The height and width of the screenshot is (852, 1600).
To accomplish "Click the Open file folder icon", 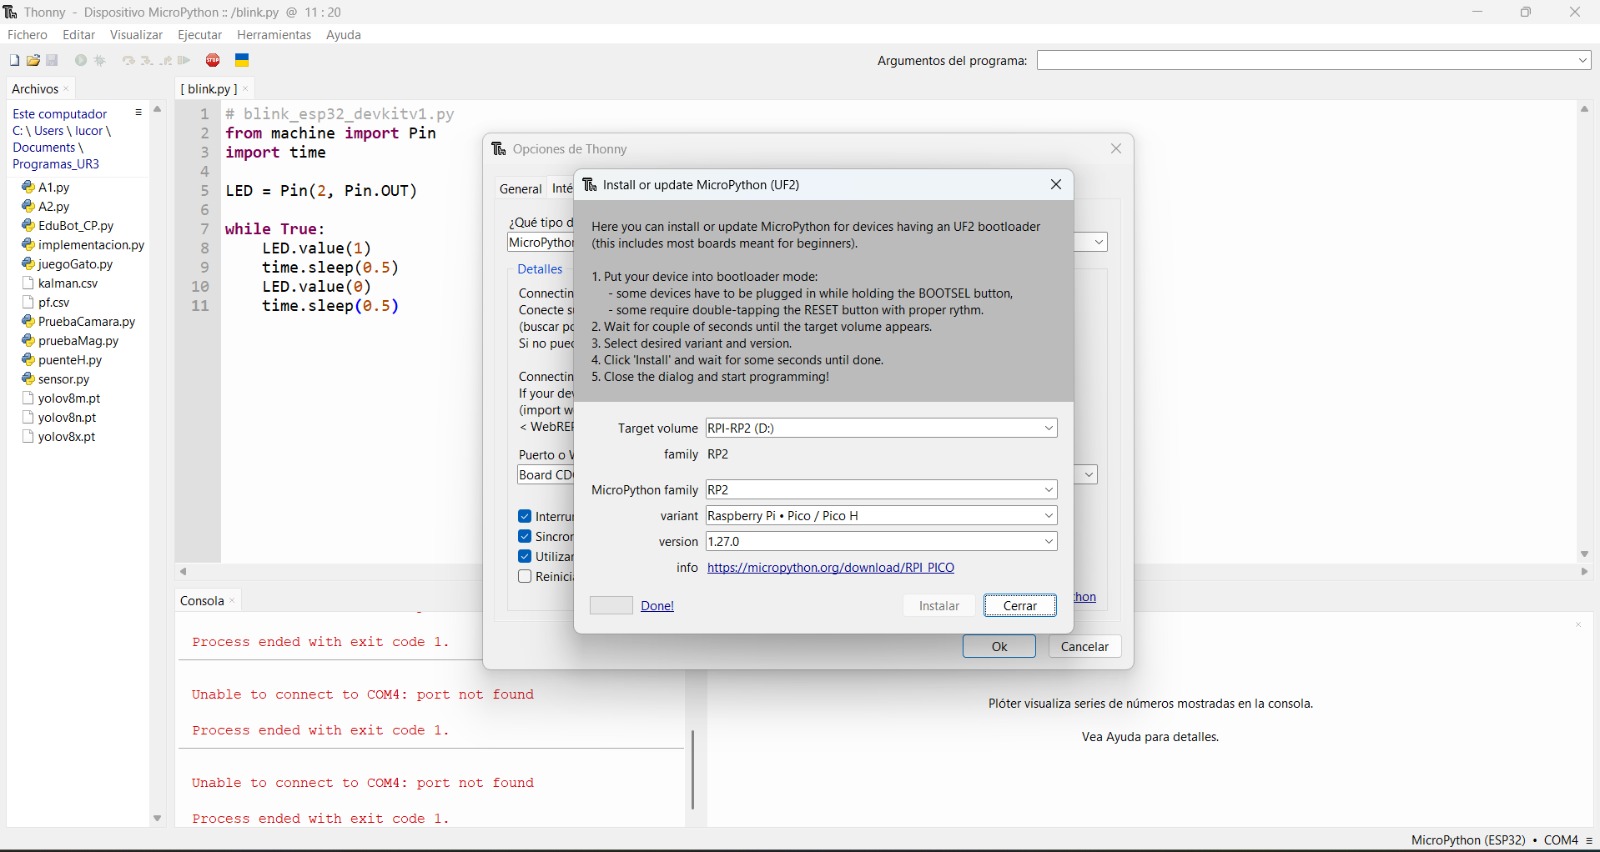I will tap(33, 61).
